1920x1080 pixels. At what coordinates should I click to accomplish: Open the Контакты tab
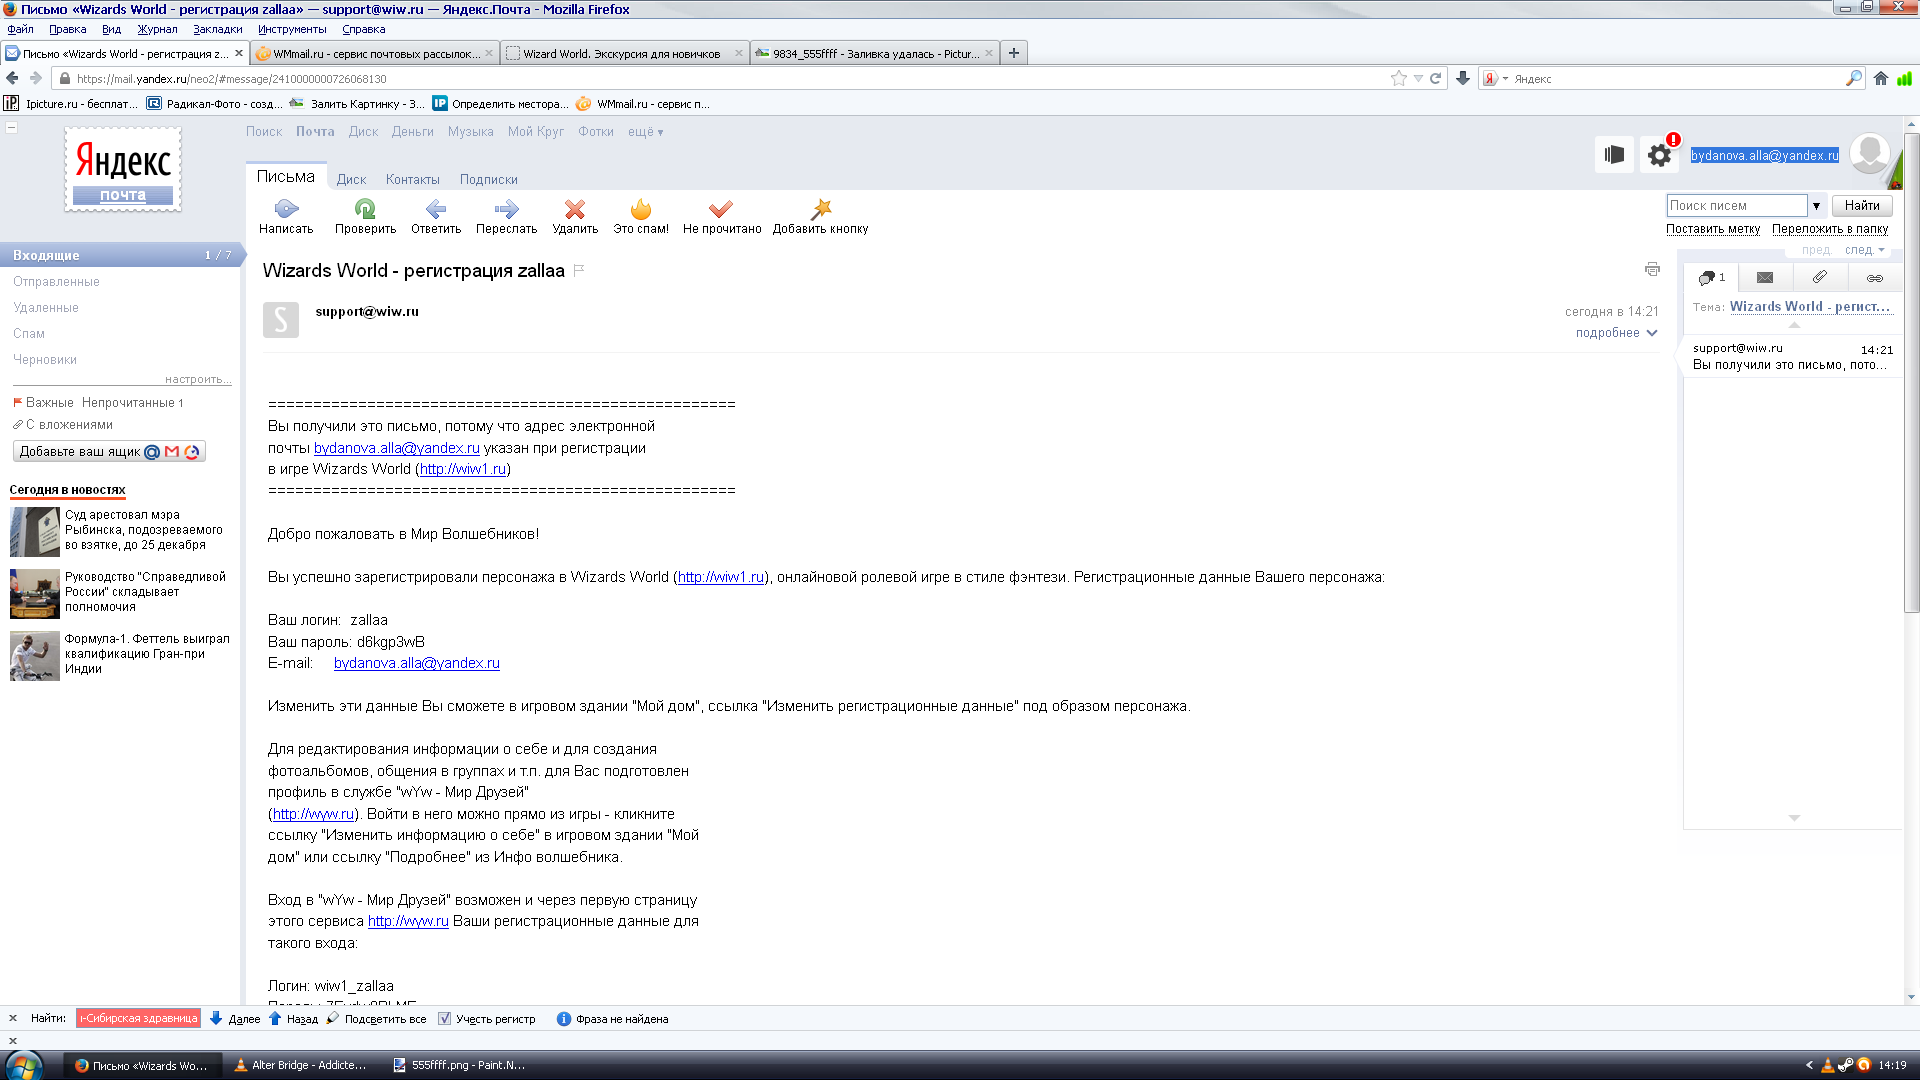(x=412, y=179)
